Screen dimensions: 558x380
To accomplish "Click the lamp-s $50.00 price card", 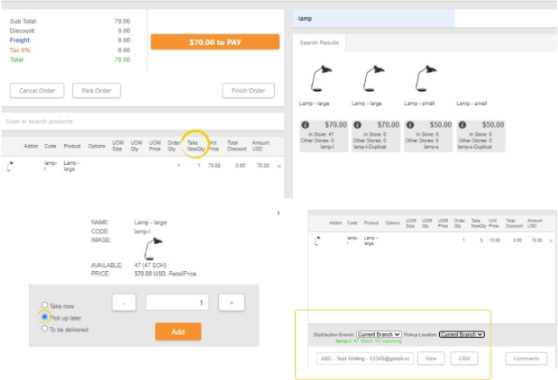I will (x=428, y=136).
